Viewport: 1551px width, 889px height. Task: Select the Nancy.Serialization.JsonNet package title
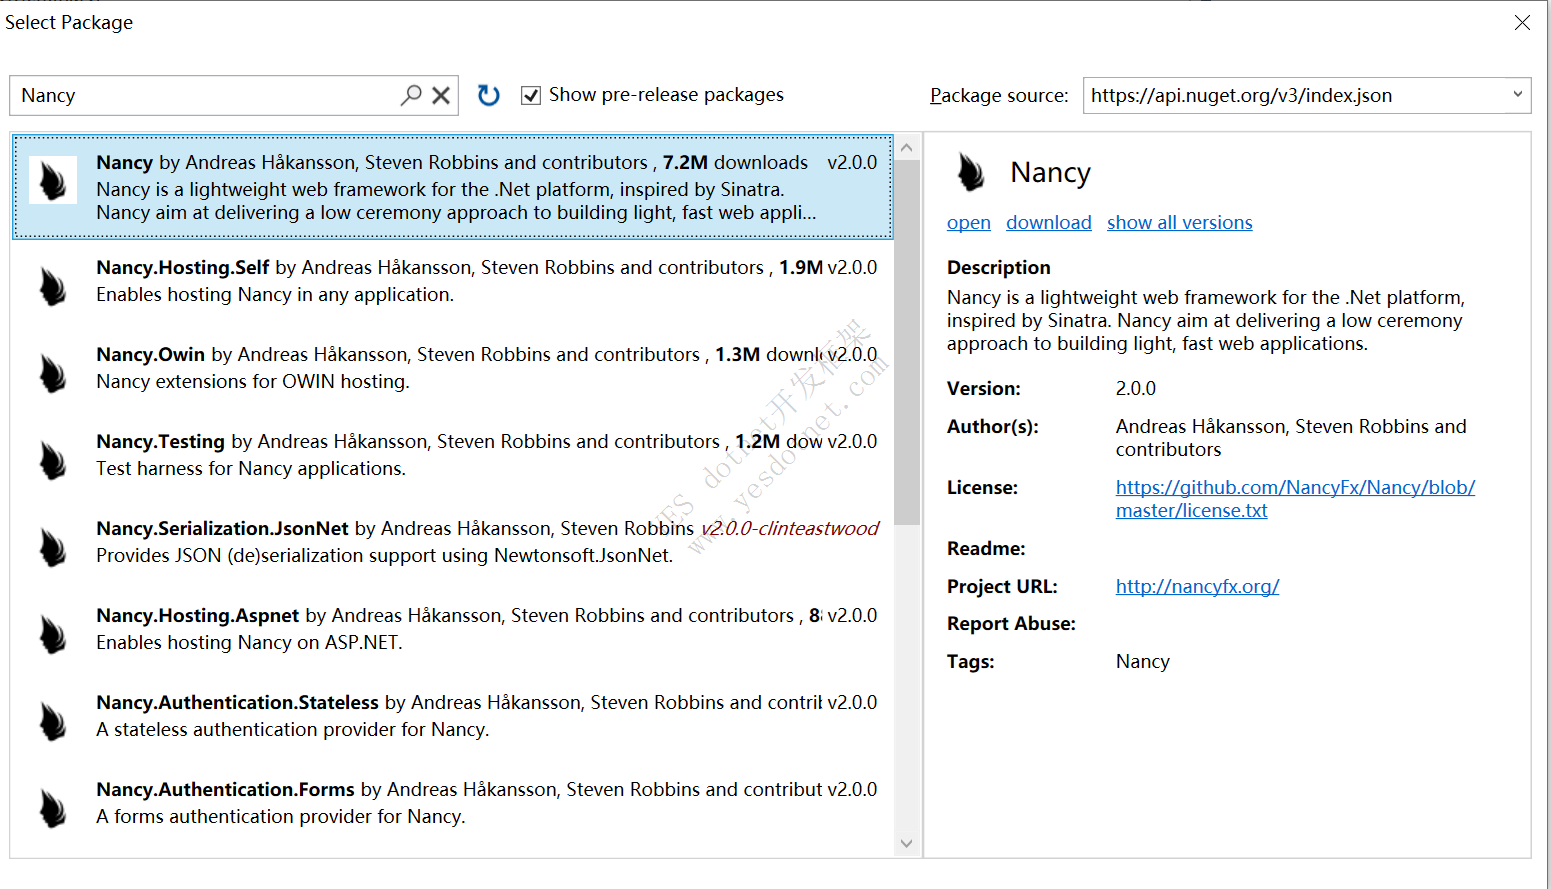click(223, 528)
